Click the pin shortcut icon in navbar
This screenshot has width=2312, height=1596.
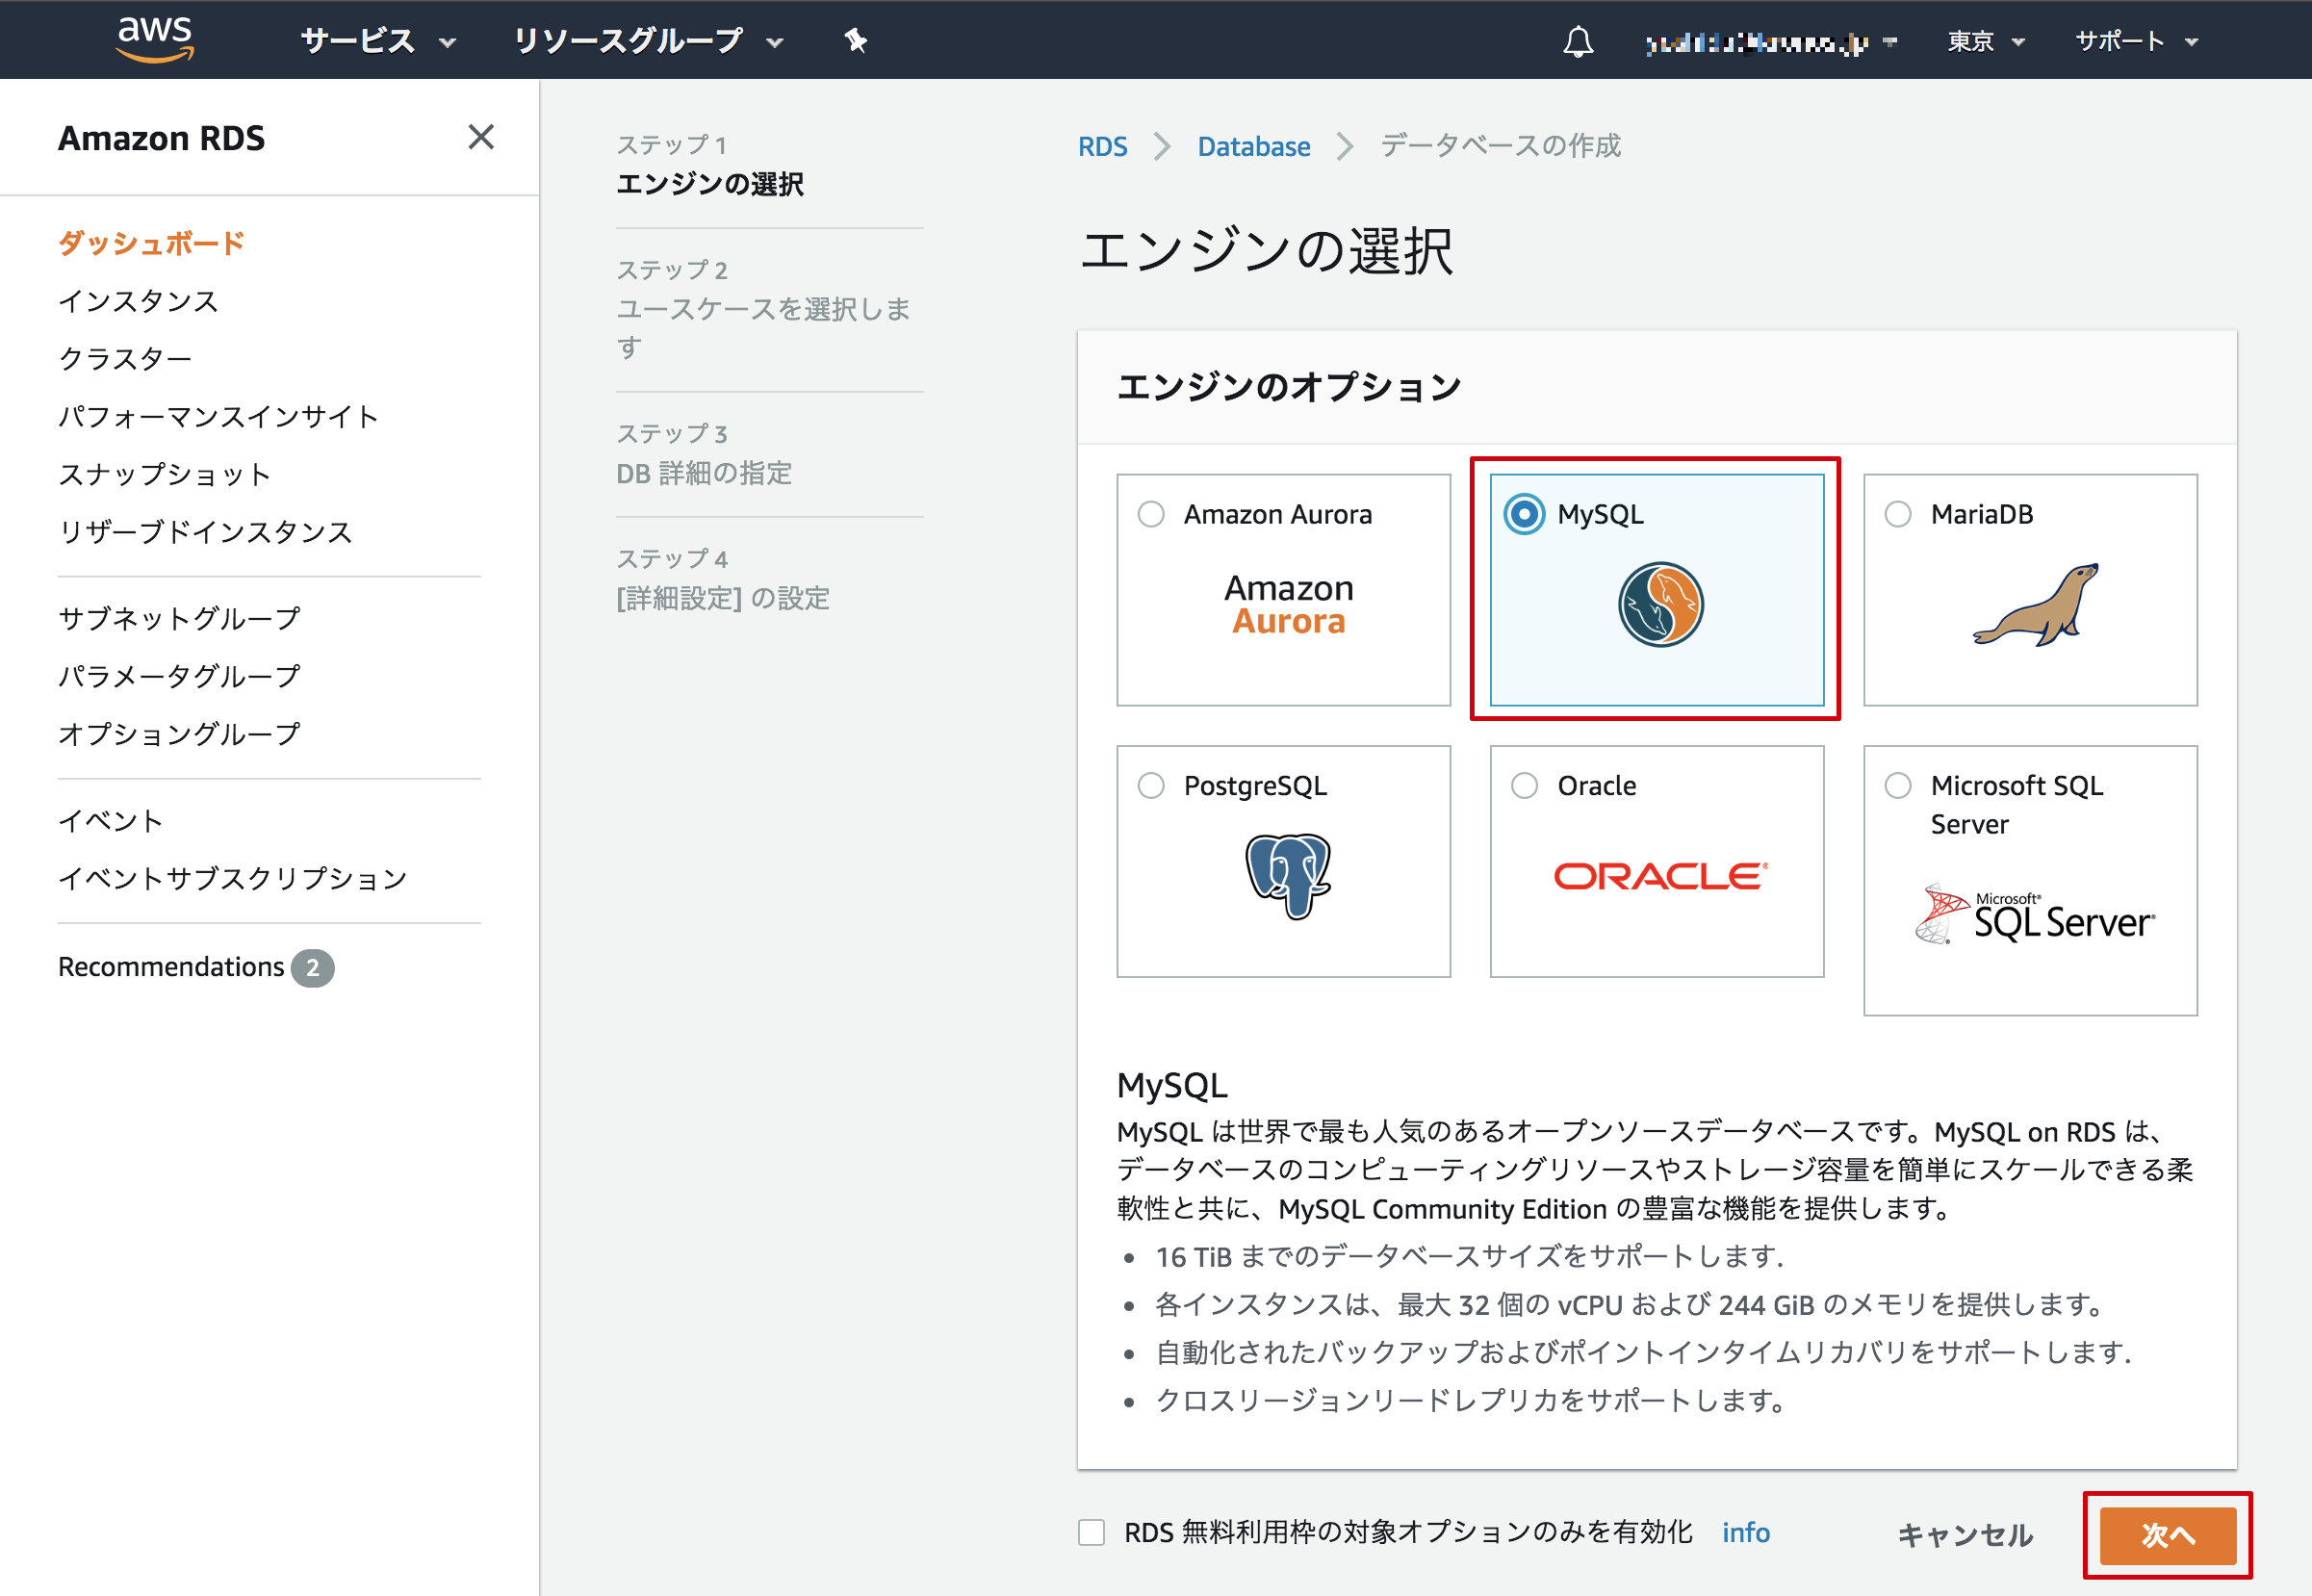click(855, 41)
